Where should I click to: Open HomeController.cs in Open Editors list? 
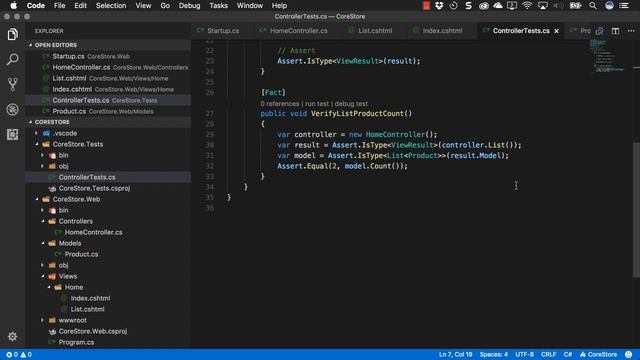pos(108,67)
